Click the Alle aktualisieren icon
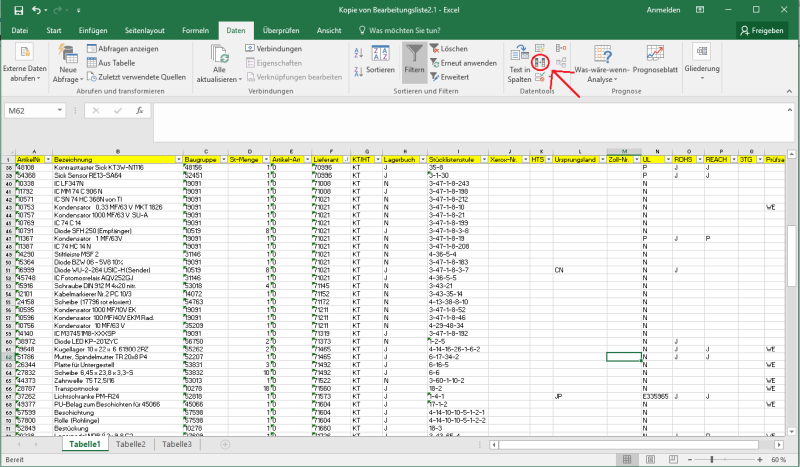800x467 pixels. pyautogui.click(x=219, y=55)
